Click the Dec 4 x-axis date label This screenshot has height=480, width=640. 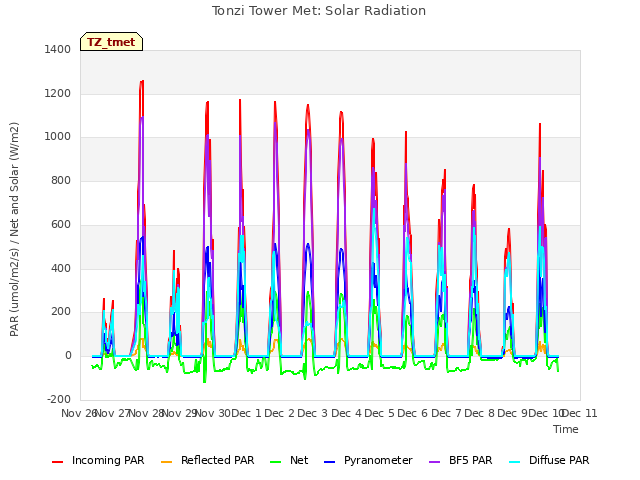coord(347,413)
